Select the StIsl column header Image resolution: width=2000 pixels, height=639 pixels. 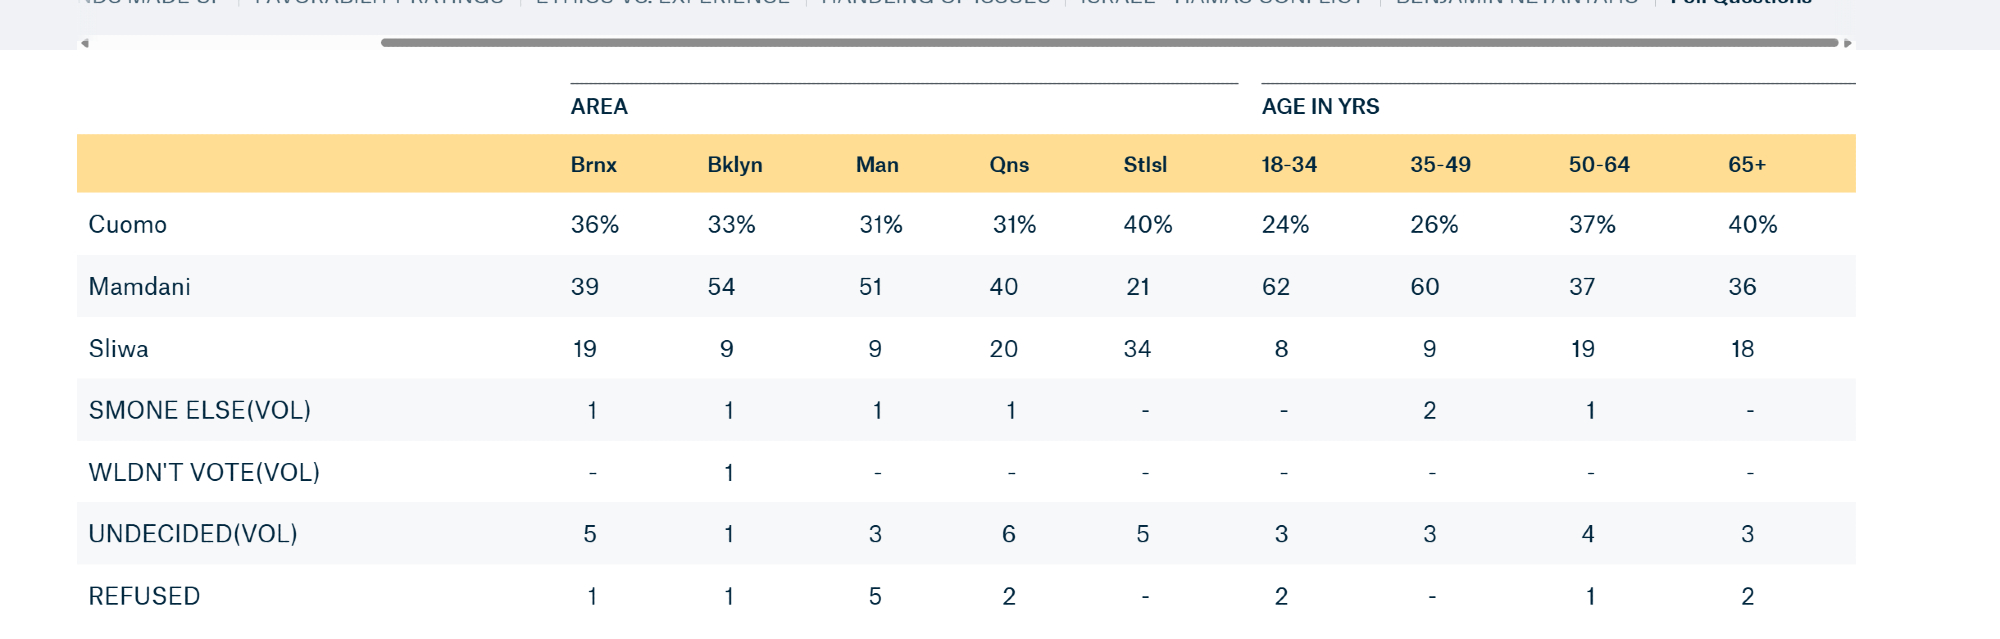pos(1145,165)
